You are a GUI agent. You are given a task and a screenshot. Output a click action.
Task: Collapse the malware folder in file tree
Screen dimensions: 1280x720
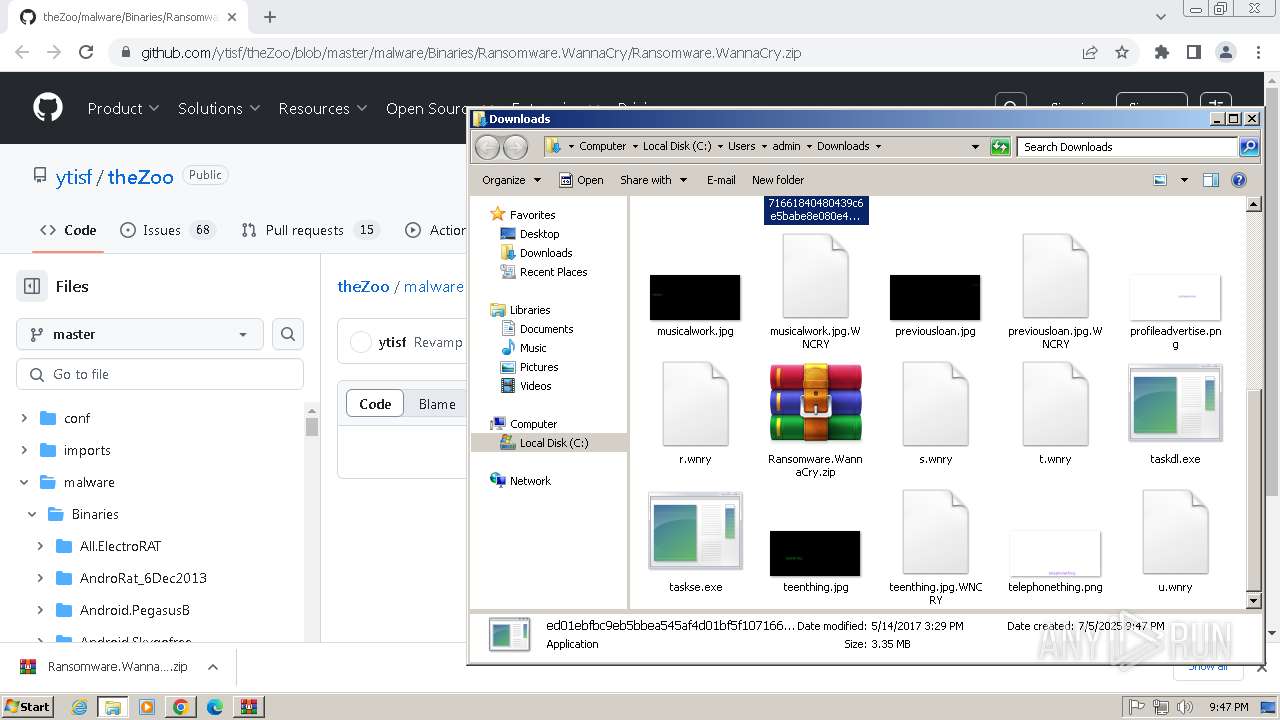[24, 482]
